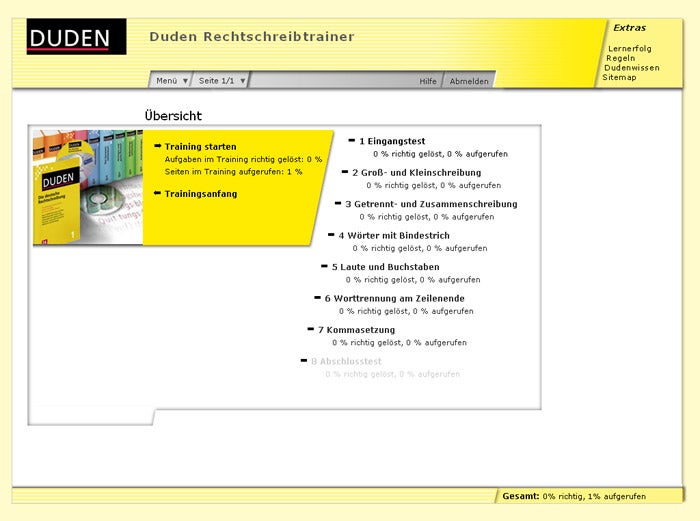Screen dimensions: 700x521
Task: Click the Extras heading
Action: pos(629,28)
